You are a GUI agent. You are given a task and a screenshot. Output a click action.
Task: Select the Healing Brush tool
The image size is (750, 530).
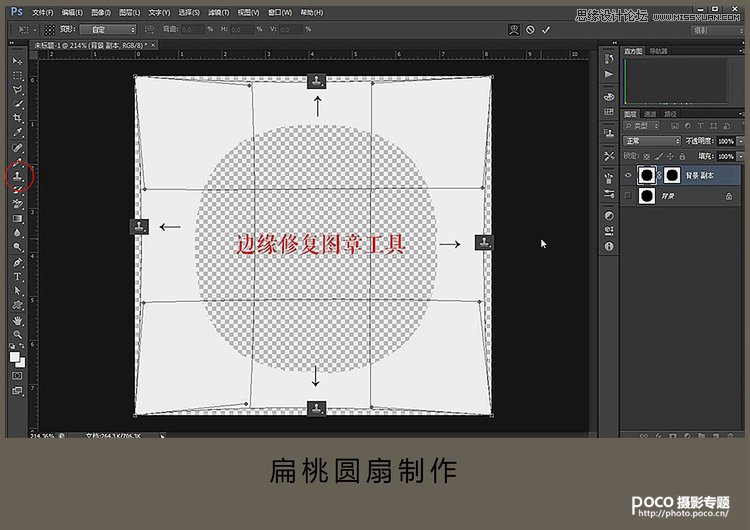tap(17, 147)
